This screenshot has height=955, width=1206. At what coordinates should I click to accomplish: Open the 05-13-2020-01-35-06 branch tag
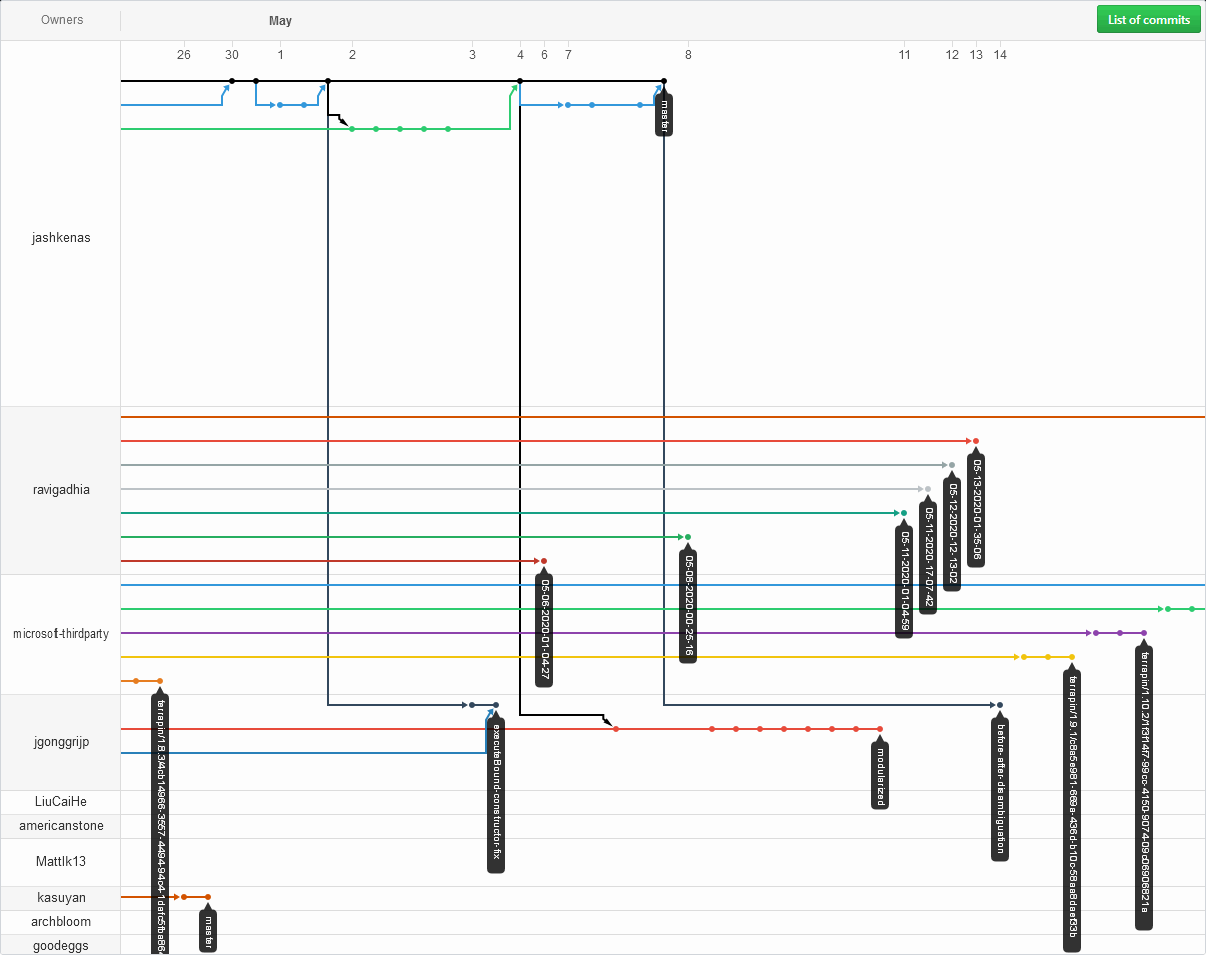[976, 510]
